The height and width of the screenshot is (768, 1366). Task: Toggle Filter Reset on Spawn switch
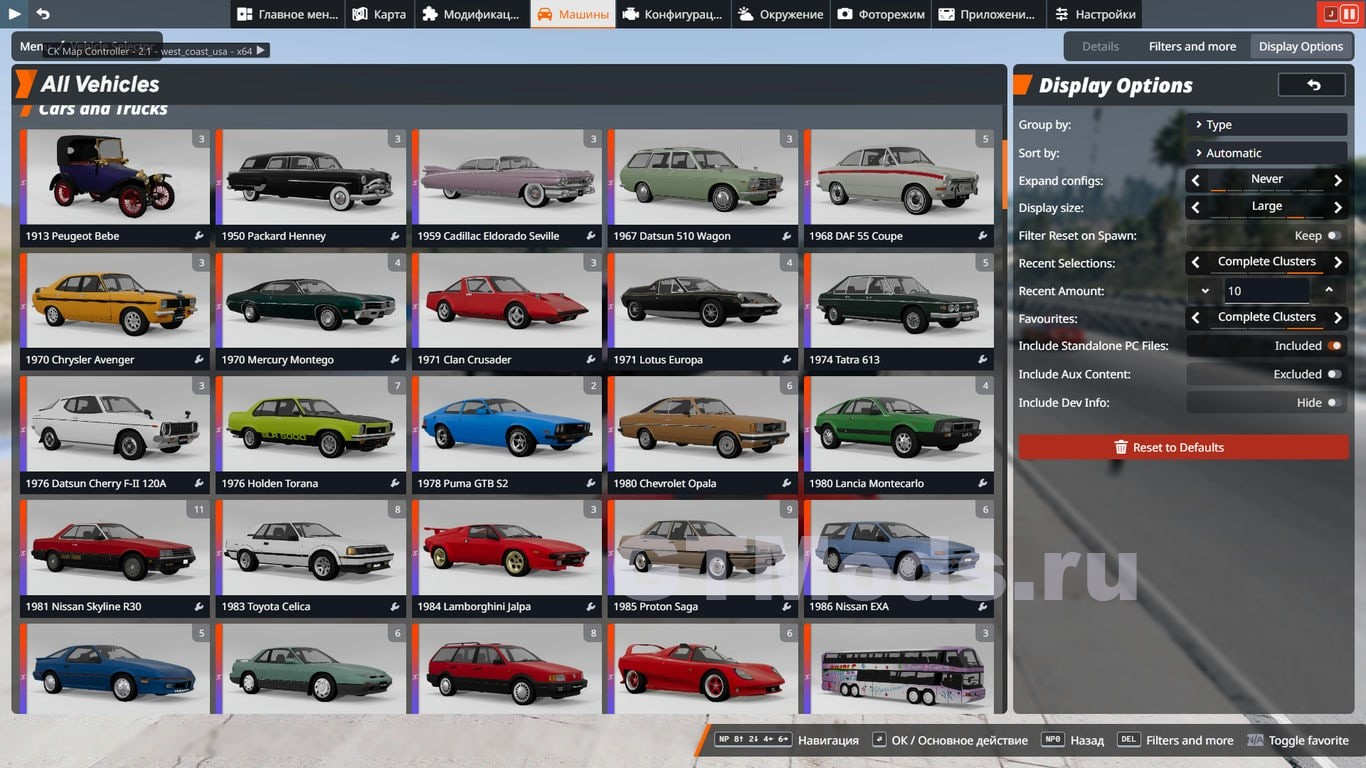tap(1332, 236)
